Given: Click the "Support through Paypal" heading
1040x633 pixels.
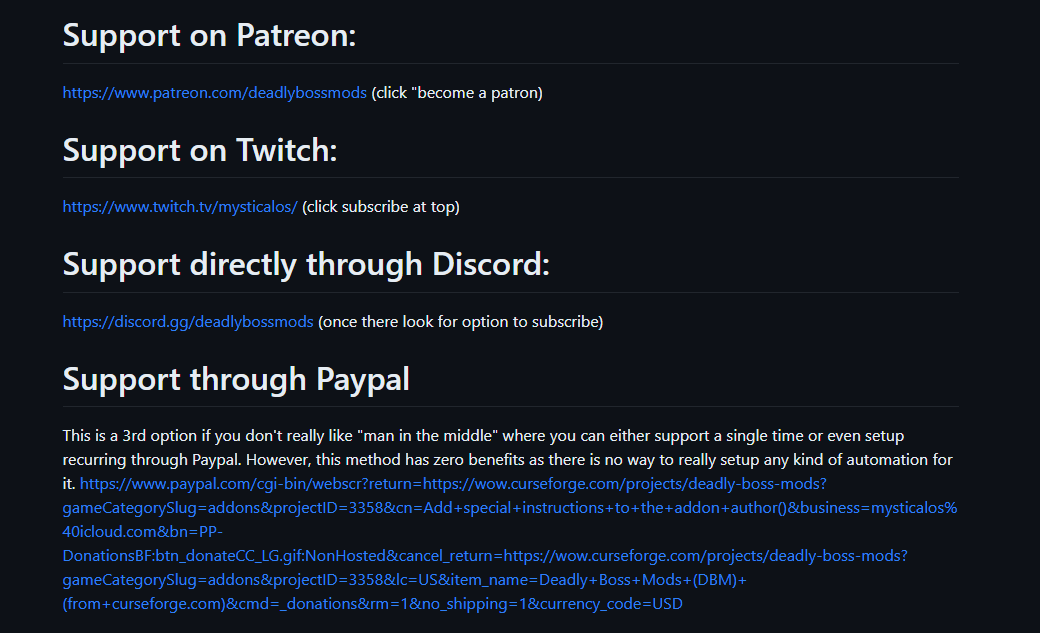Looking at the screenshot, I should click(x=236, y=379).
